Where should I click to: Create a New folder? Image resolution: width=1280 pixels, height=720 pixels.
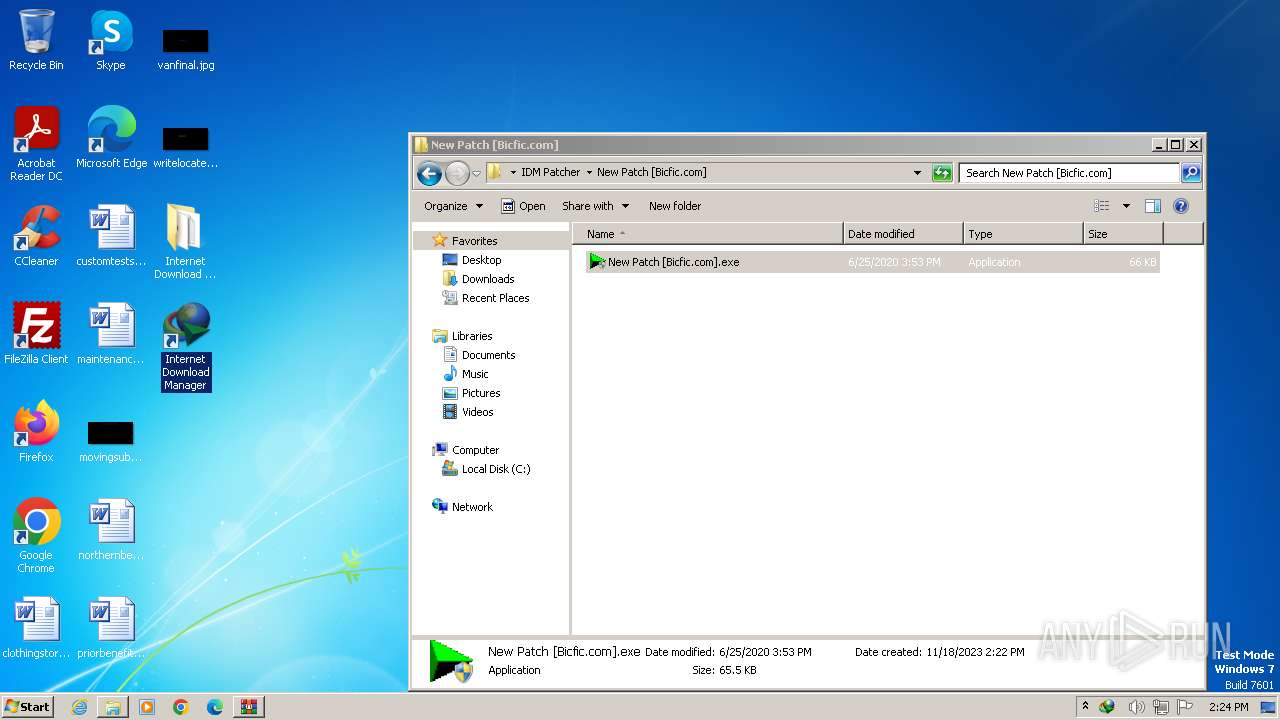pyautogui.click(x=675, y=206)
